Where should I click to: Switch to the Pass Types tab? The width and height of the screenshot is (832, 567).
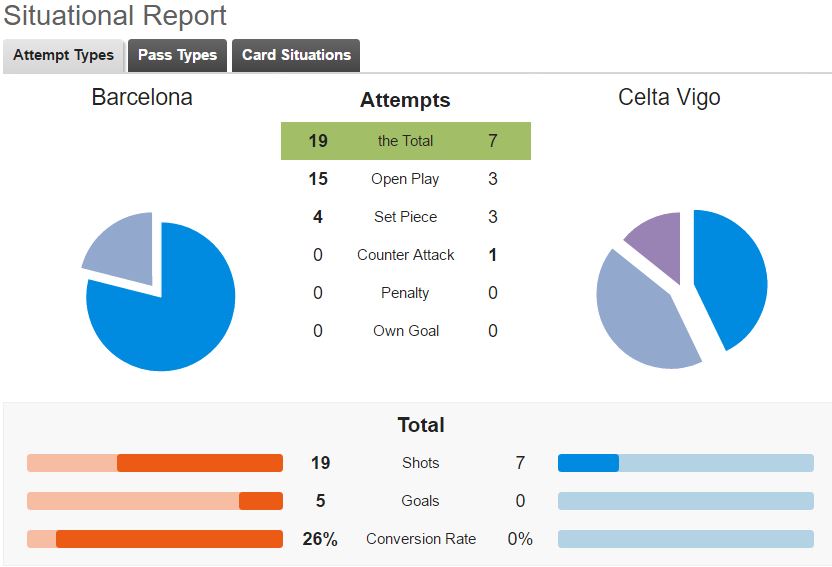(177, 55)
